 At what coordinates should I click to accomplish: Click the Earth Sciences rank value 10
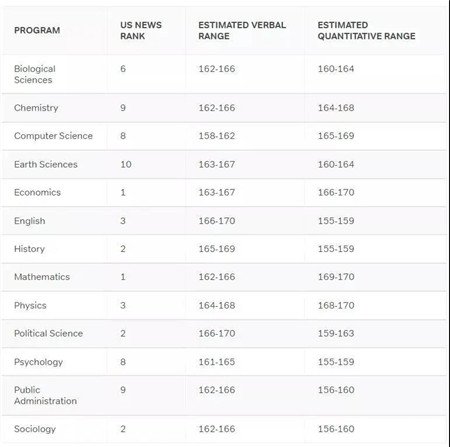pyautogui.click(x=126, y=164)
